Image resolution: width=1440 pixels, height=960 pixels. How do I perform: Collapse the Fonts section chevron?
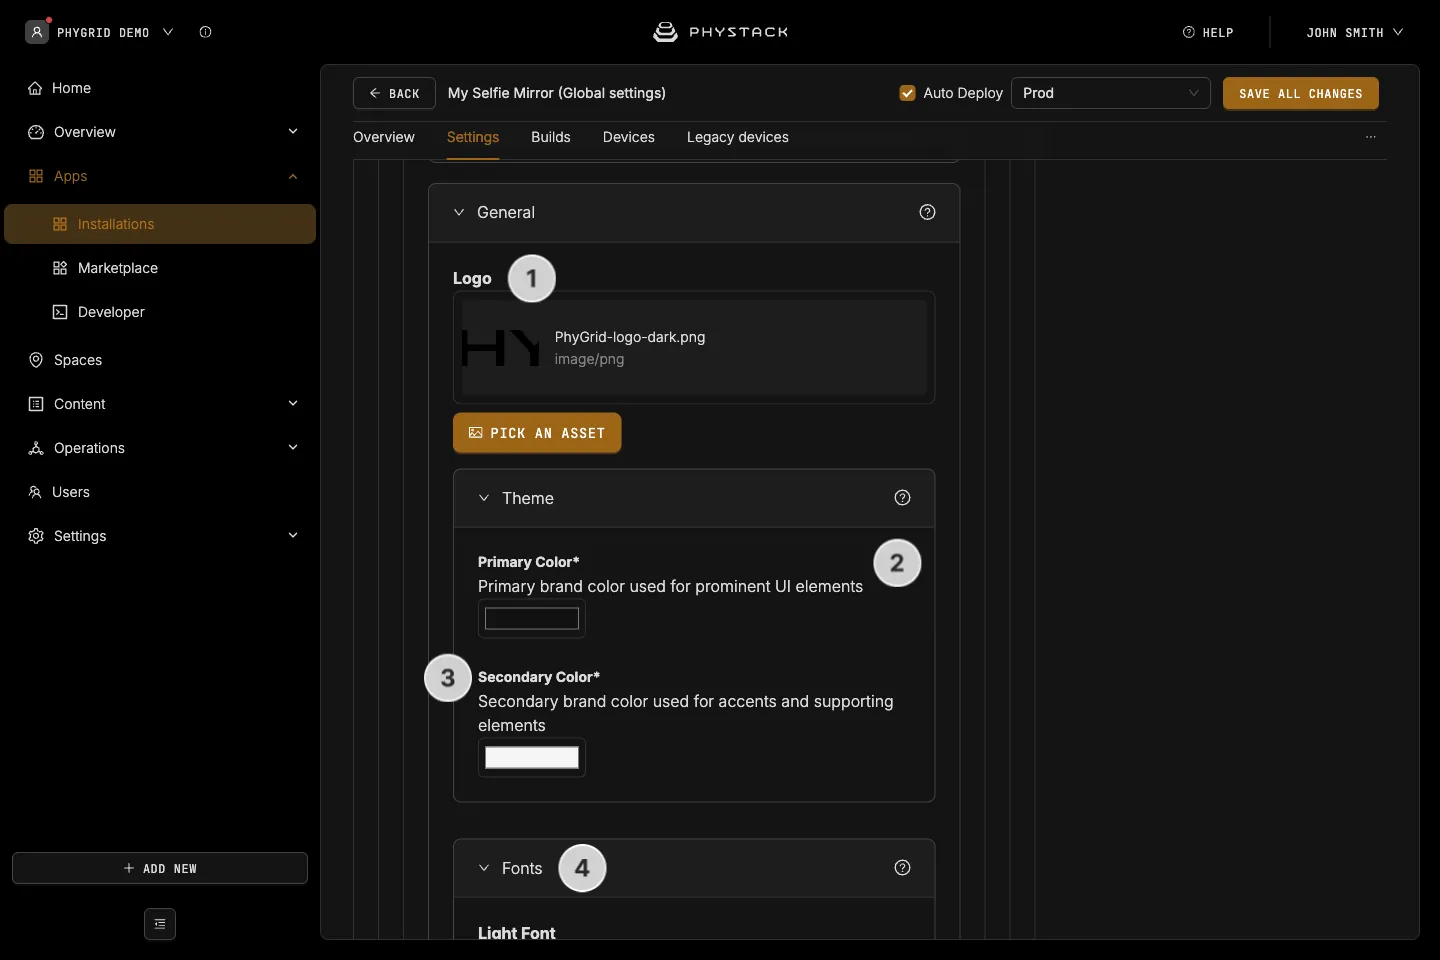pyautogui.click(x=484, y=868)
